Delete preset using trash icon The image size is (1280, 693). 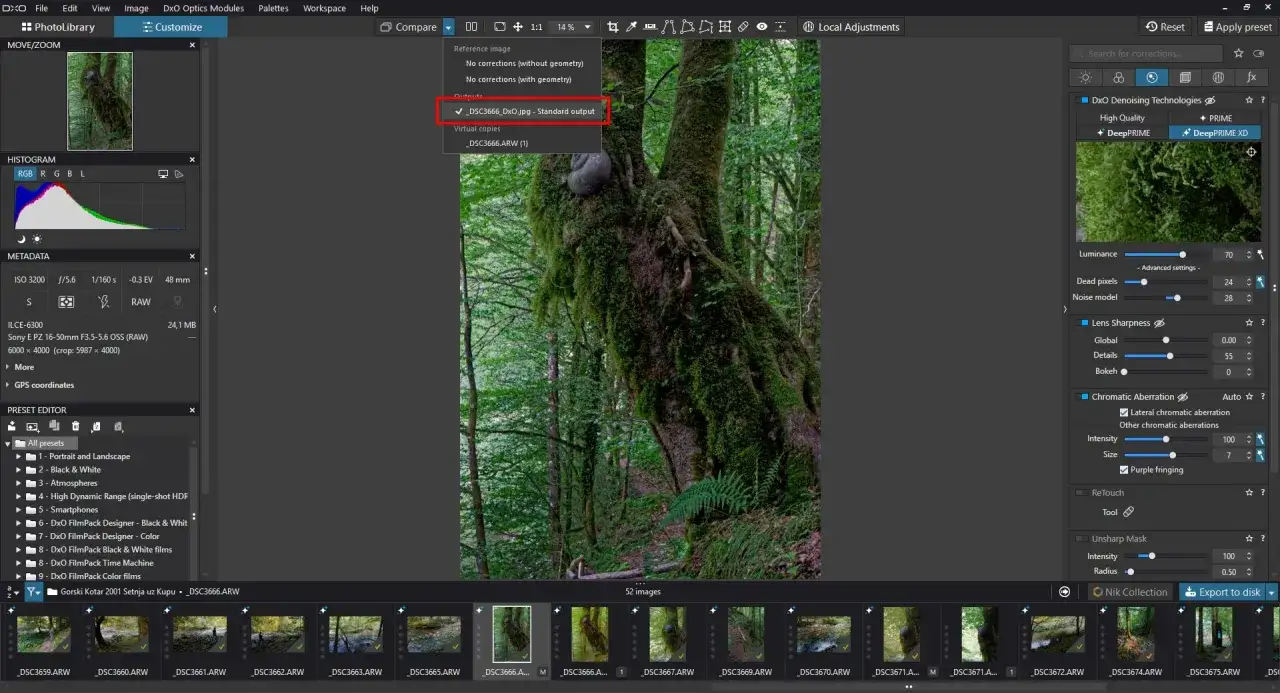(75, 427)
